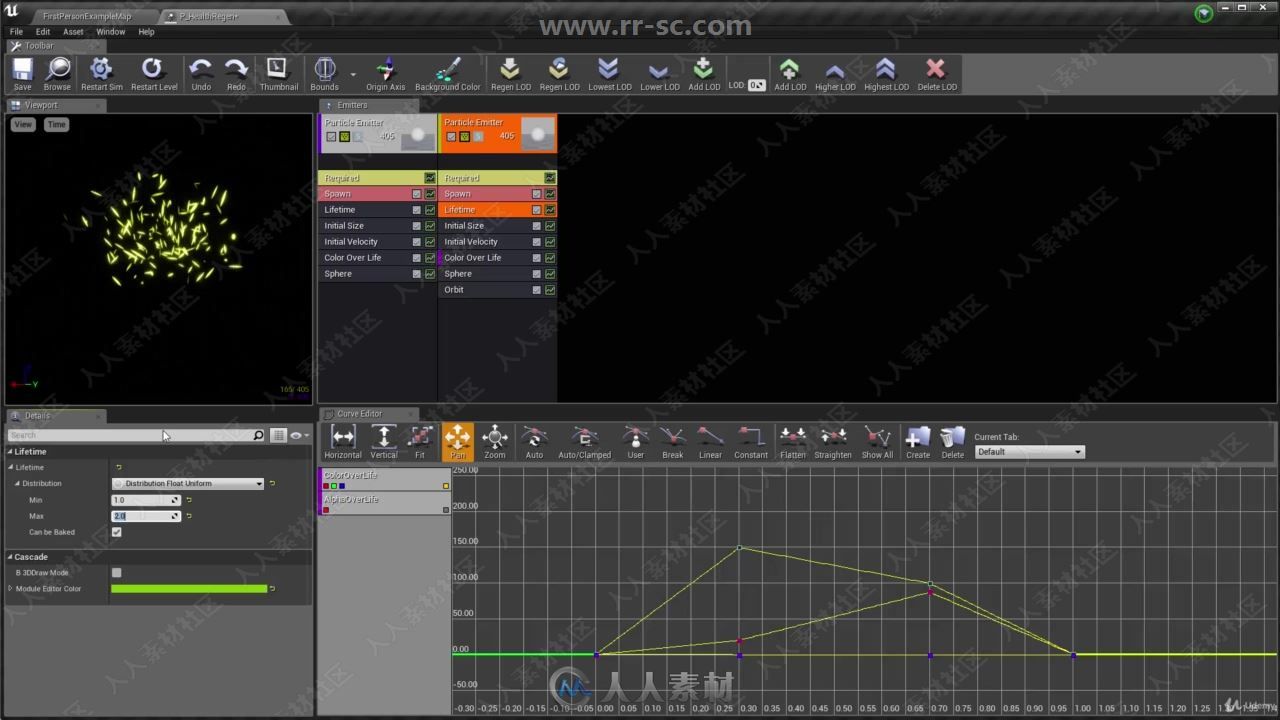Screen dimensions: 1280x720
Task: Open the Bounds options arrow
Action: click(x=353, y=74)
